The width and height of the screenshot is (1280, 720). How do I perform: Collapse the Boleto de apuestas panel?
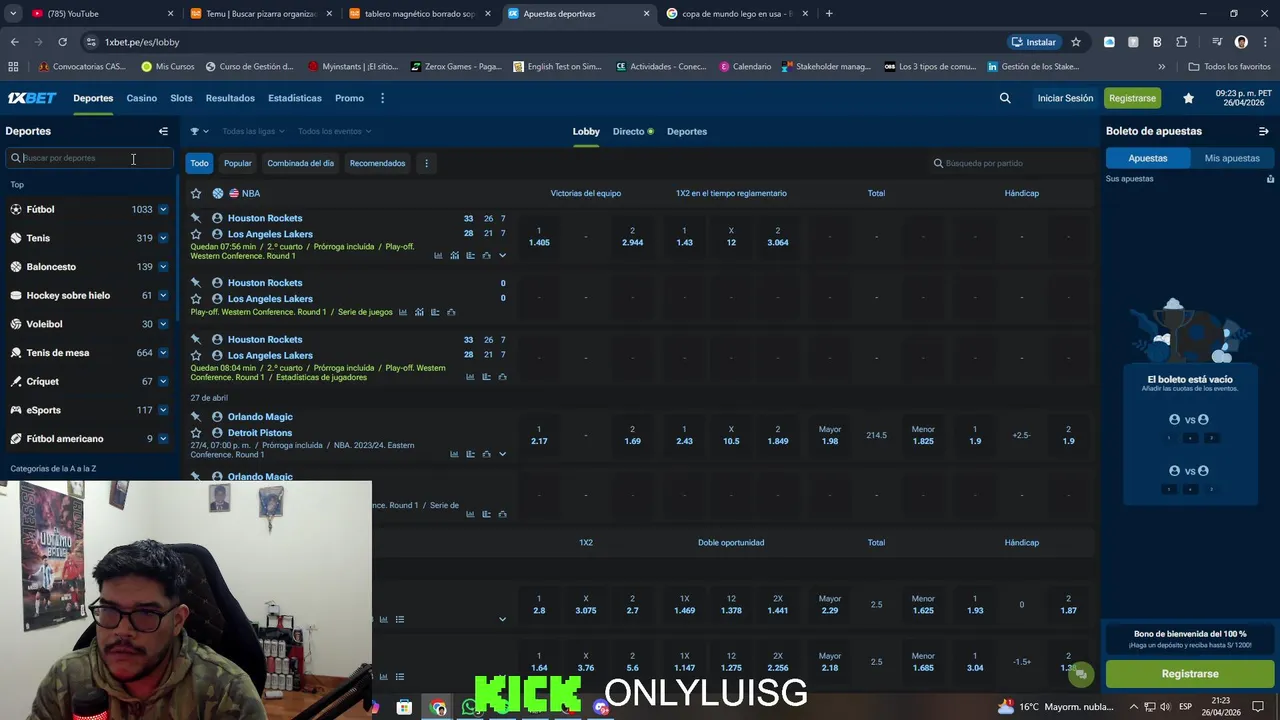coord(1263,131)
